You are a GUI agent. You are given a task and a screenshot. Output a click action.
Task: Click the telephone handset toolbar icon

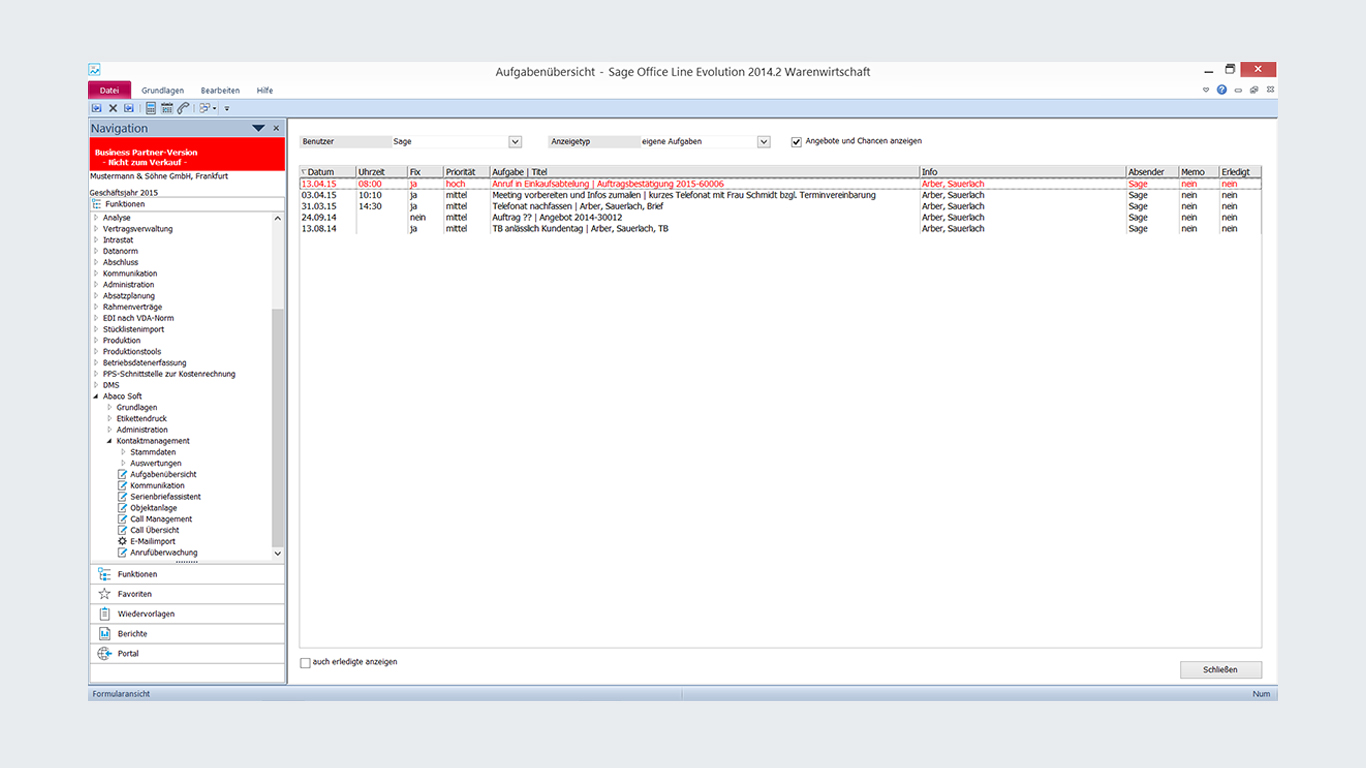click(x=183, y=108)
